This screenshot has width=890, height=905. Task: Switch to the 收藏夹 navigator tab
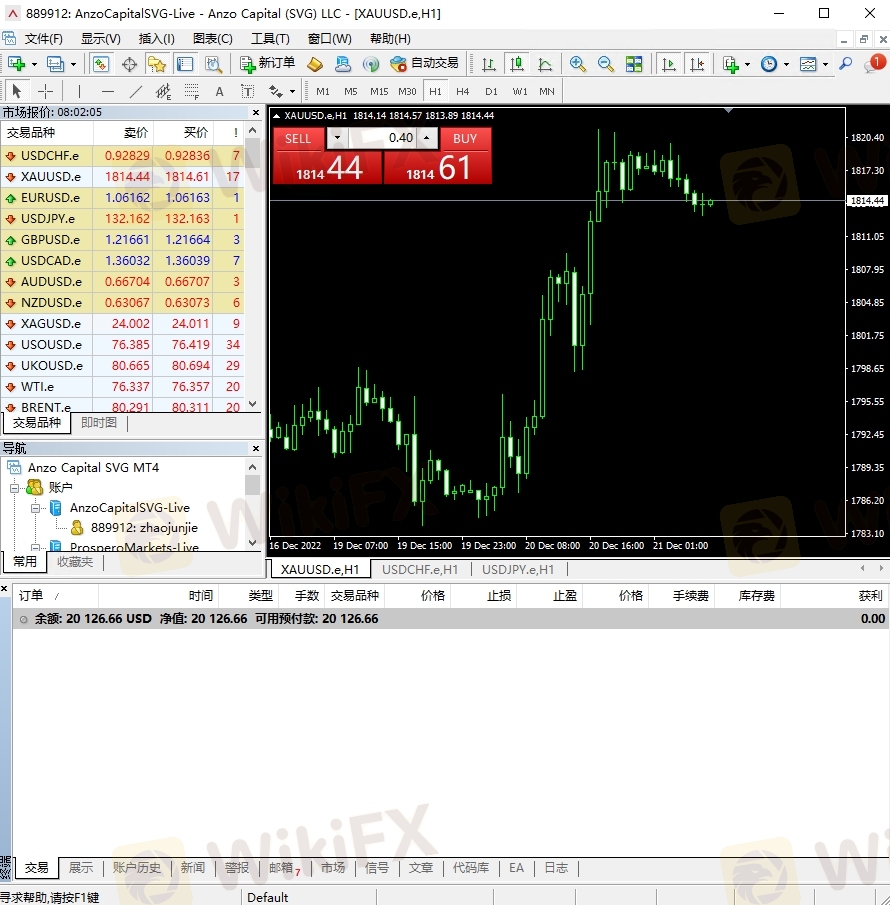click(74, 562)
